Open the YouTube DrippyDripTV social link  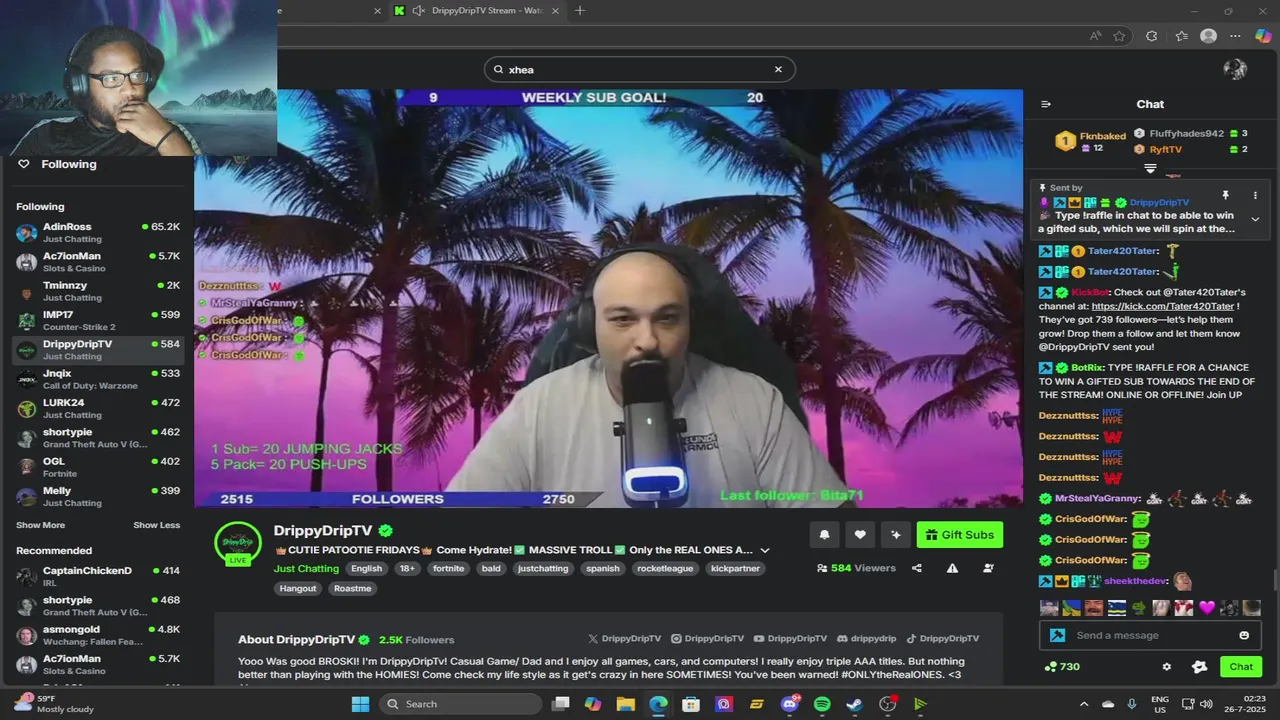pyautogui.click(x=791, y=638)
